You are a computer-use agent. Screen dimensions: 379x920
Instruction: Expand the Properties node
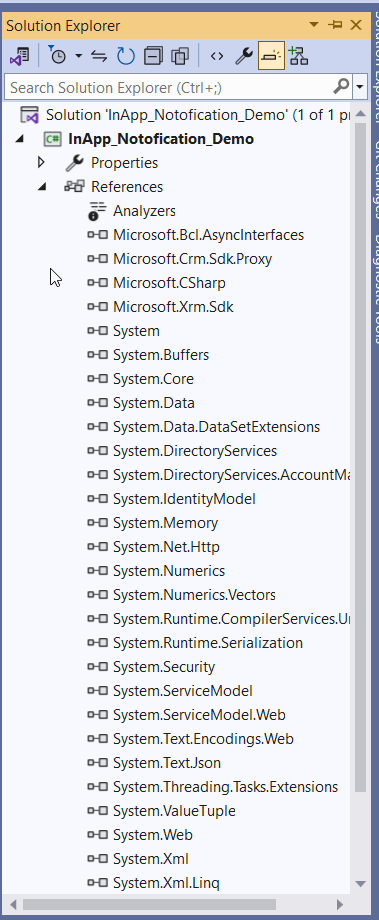(41, 162)
